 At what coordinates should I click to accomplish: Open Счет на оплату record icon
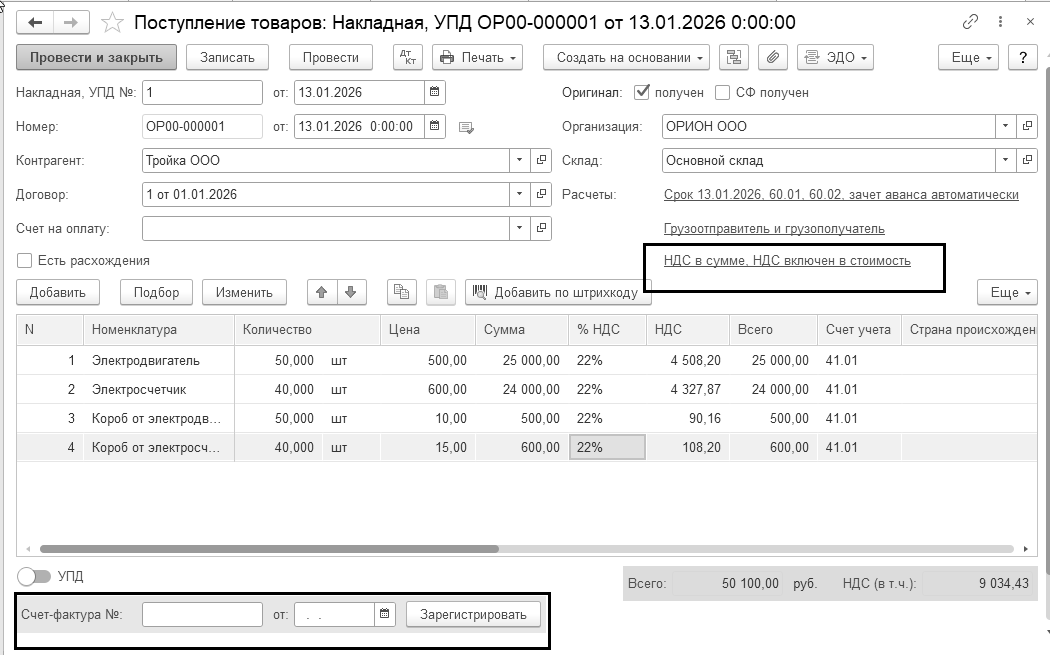click(541, 228)
